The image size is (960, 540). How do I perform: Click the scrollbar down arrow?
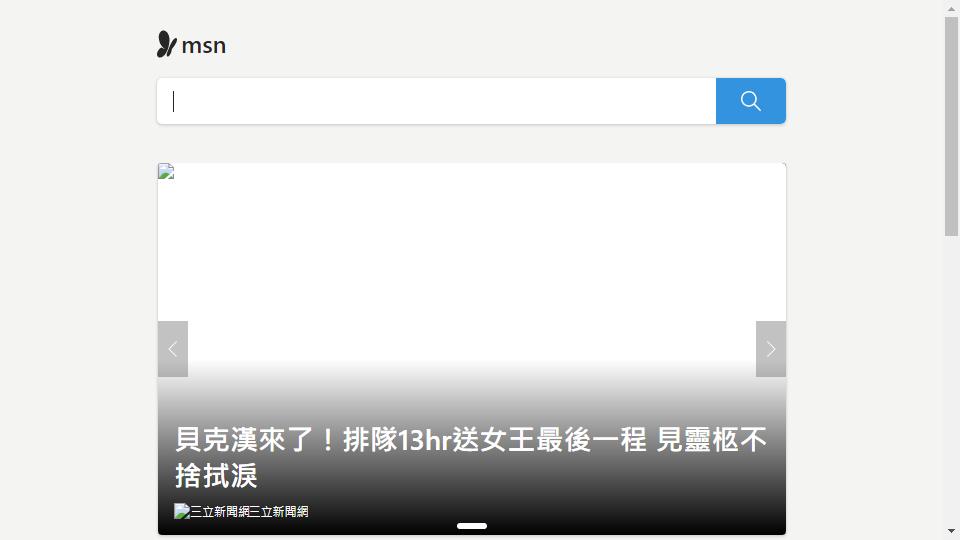pos(951,531)
